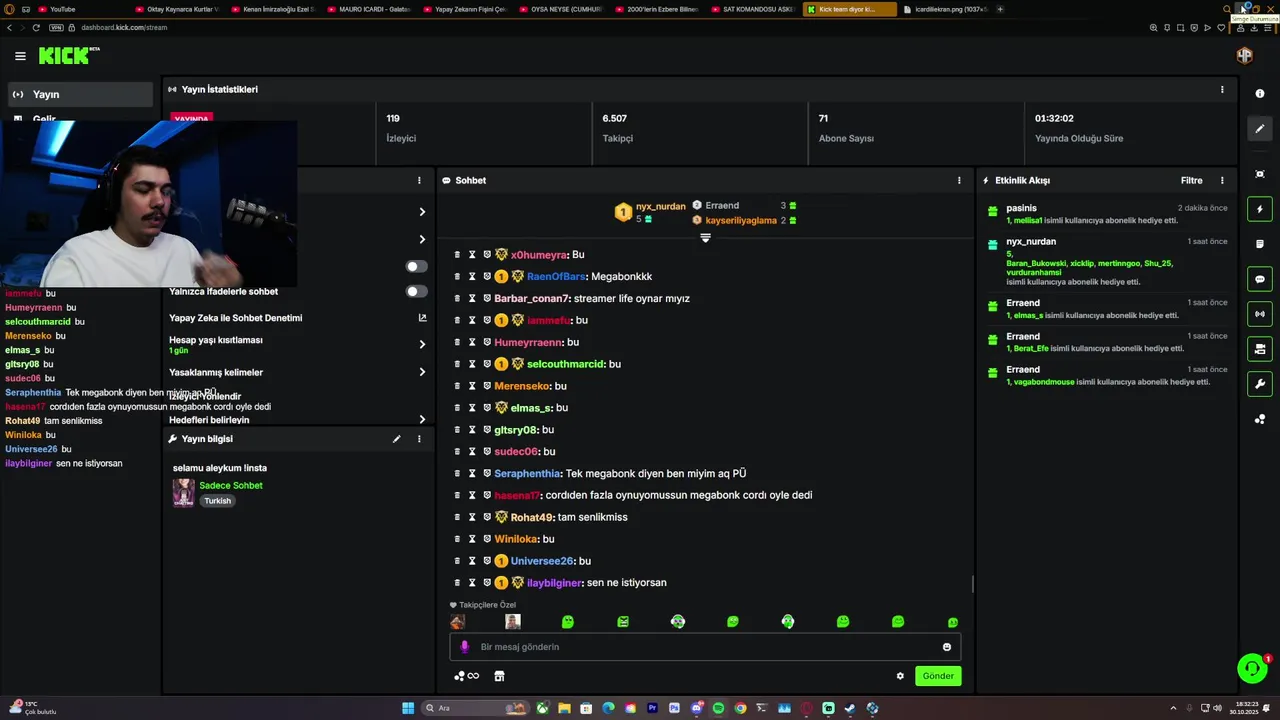Pick the second follower emote face thumbnail
This screenshot has width=1280, height=720.
point(513,622)
